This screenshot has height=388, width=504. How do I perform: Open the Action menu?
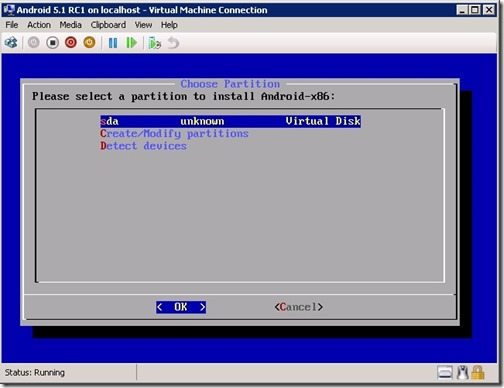click(39, 25)
